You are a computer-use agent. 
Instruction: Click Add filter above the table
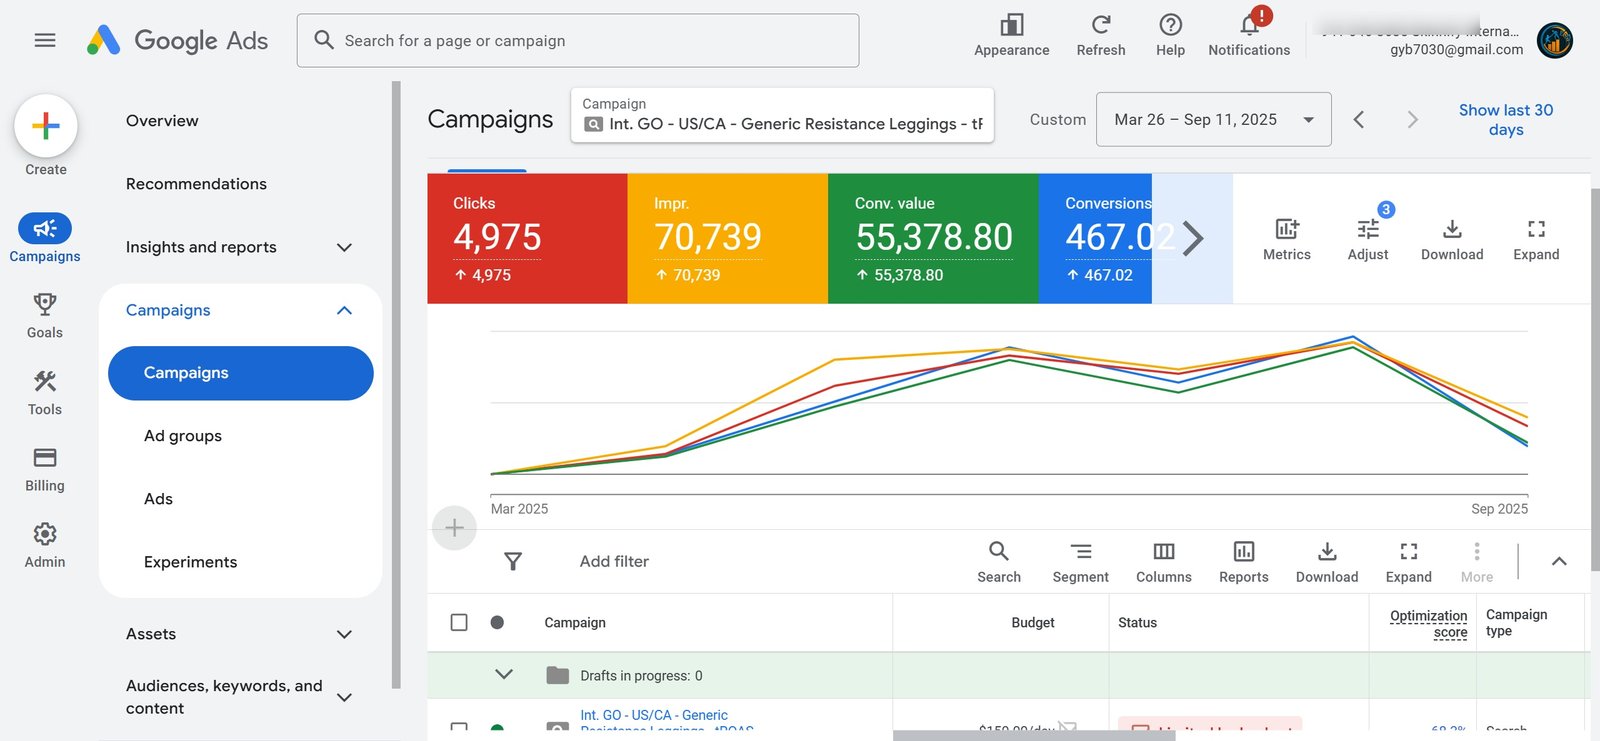pyautogui.click(x=614, y=562)
